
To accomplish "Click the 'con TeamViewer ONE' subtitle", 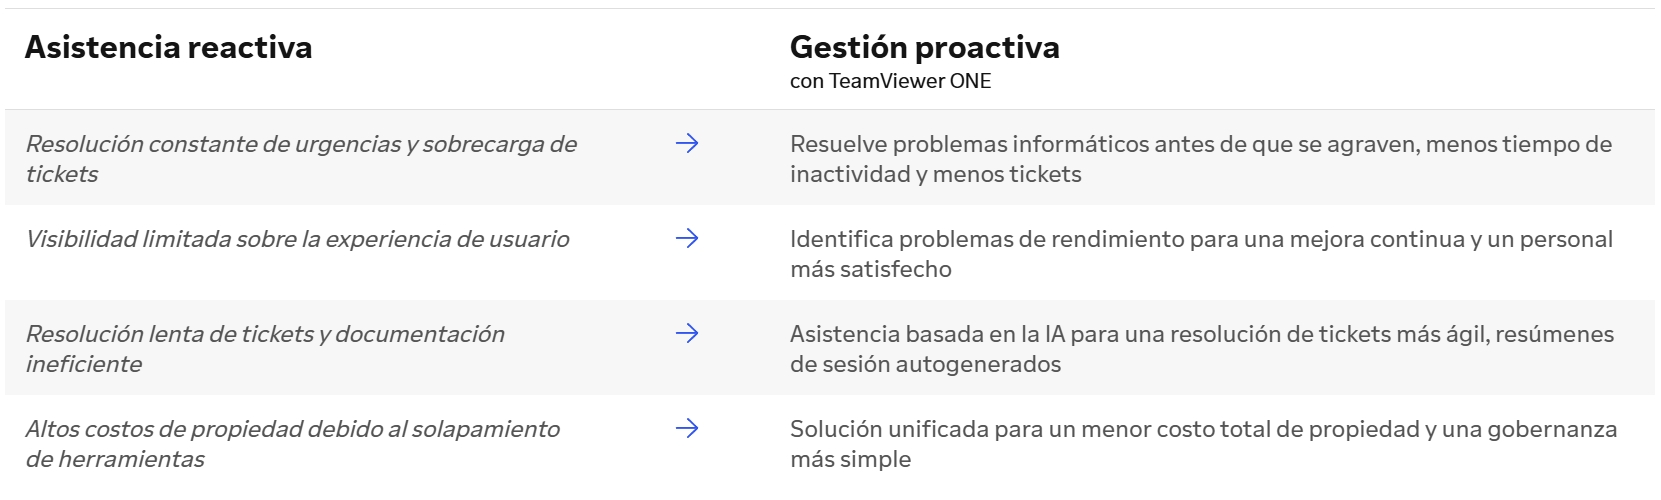I will click(x=890, y=81).
